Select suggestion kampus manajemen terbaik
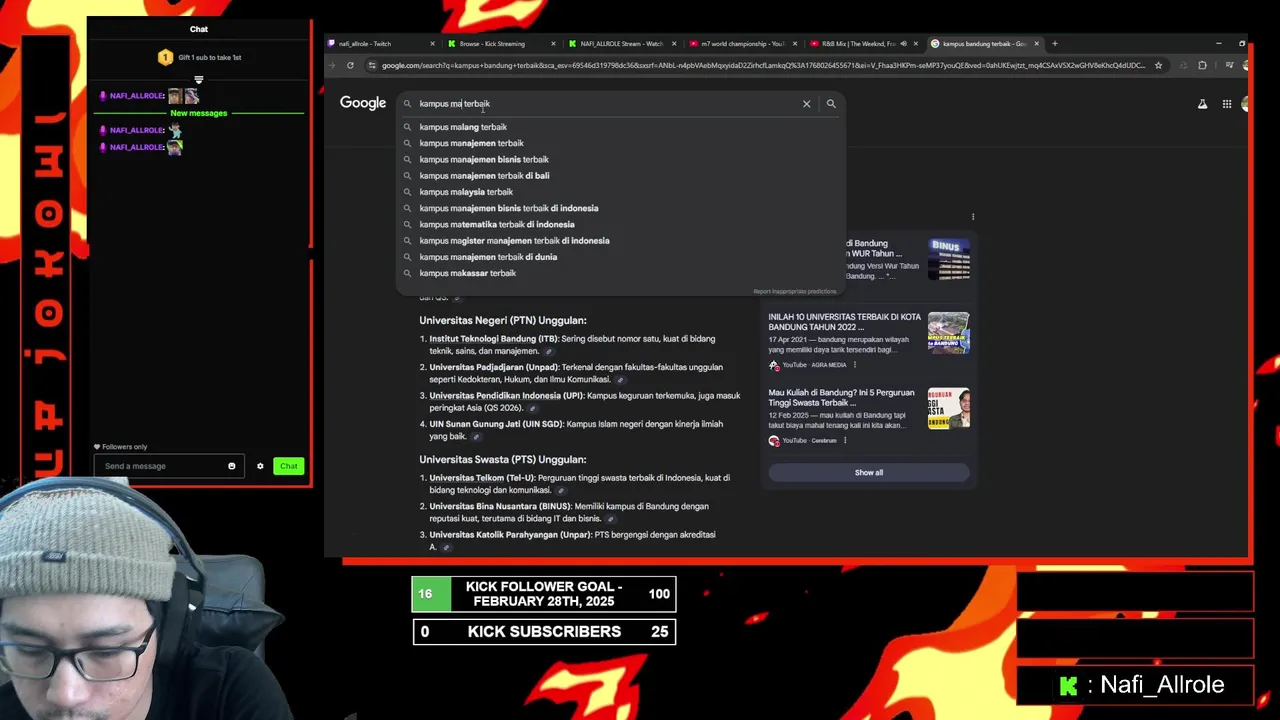 (622, 143)
